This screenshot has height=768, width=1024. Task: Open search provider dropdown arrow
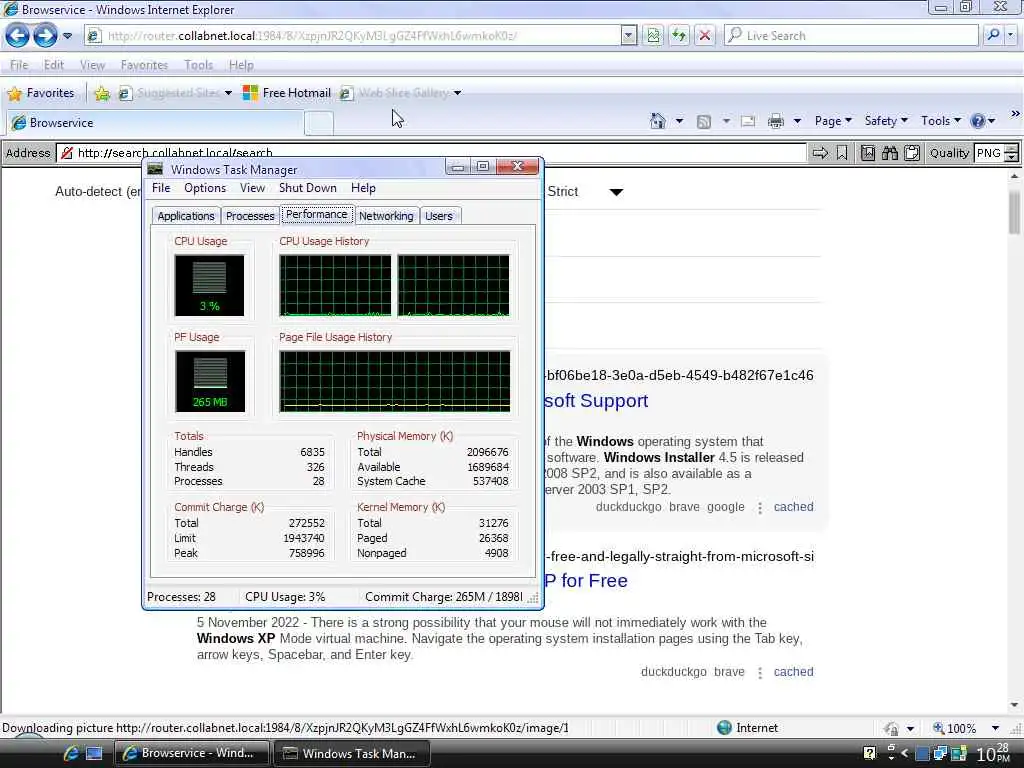click(1011, 35)
